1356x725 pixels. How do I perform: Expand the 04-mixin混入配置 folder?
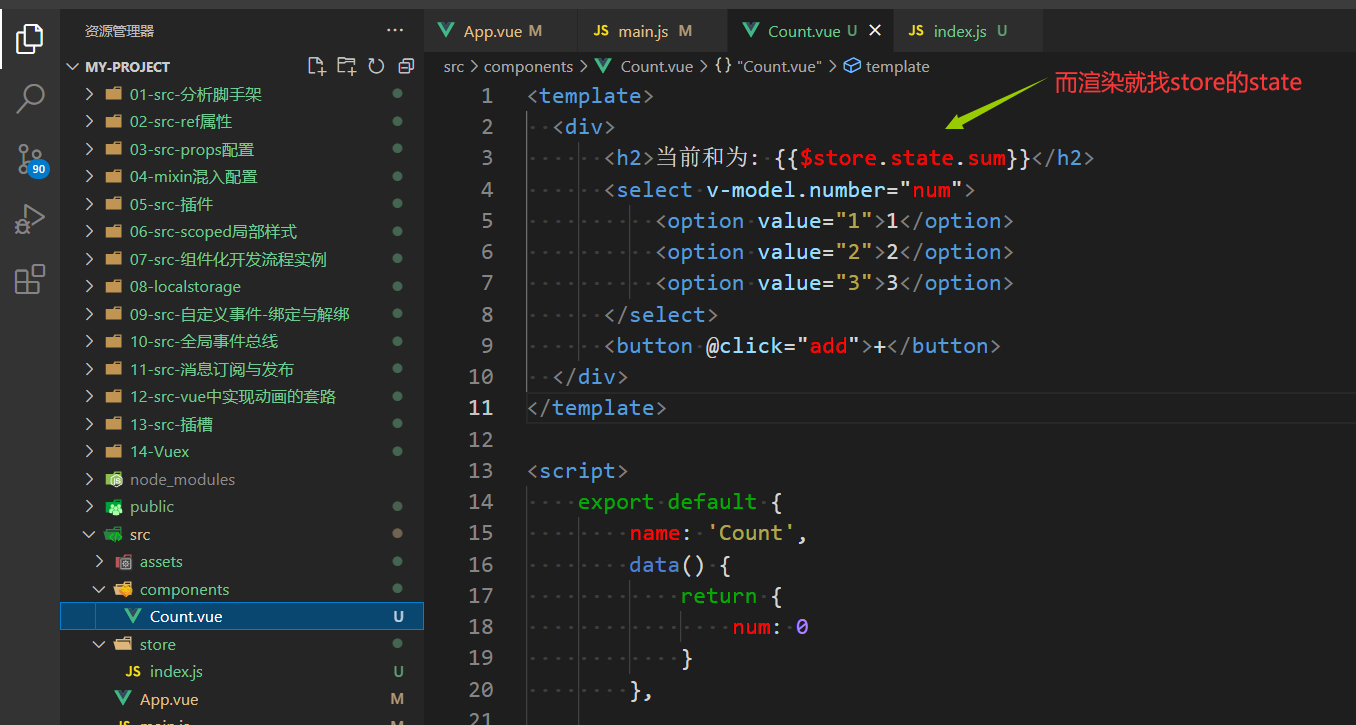click(x=90, y=177)
